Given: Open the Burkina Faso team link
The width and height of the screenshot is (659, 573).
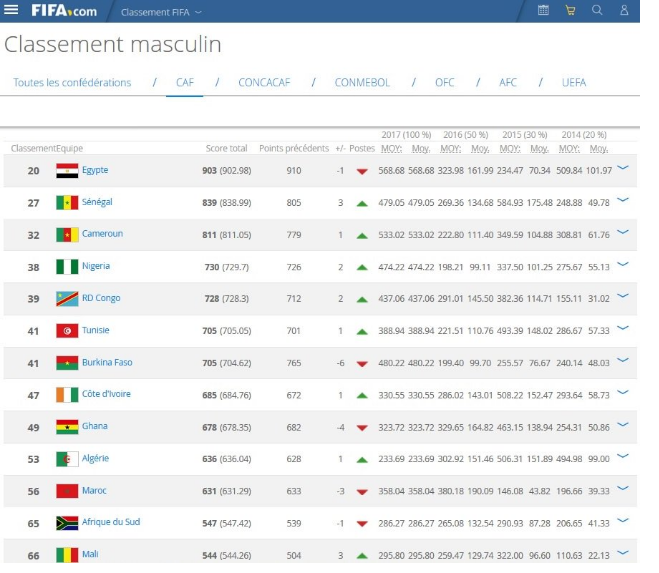Looking at the screenshot, I should click(x=107, y=362).
